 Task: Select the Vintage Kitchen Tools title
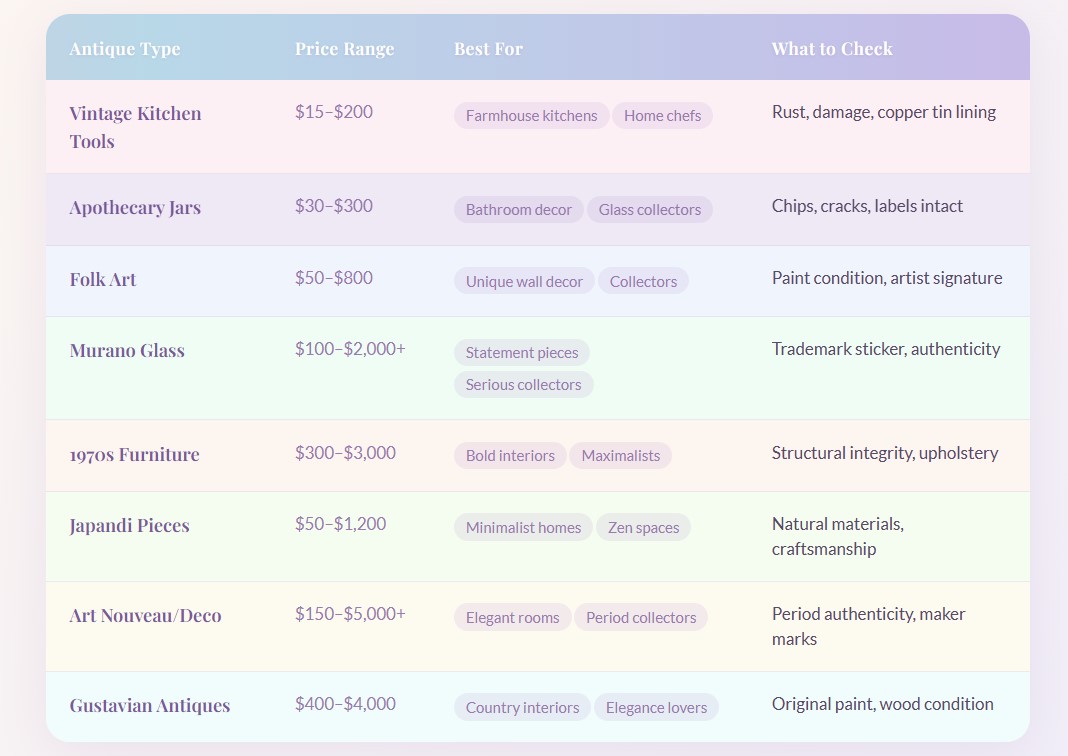click(x=135, y=128)
